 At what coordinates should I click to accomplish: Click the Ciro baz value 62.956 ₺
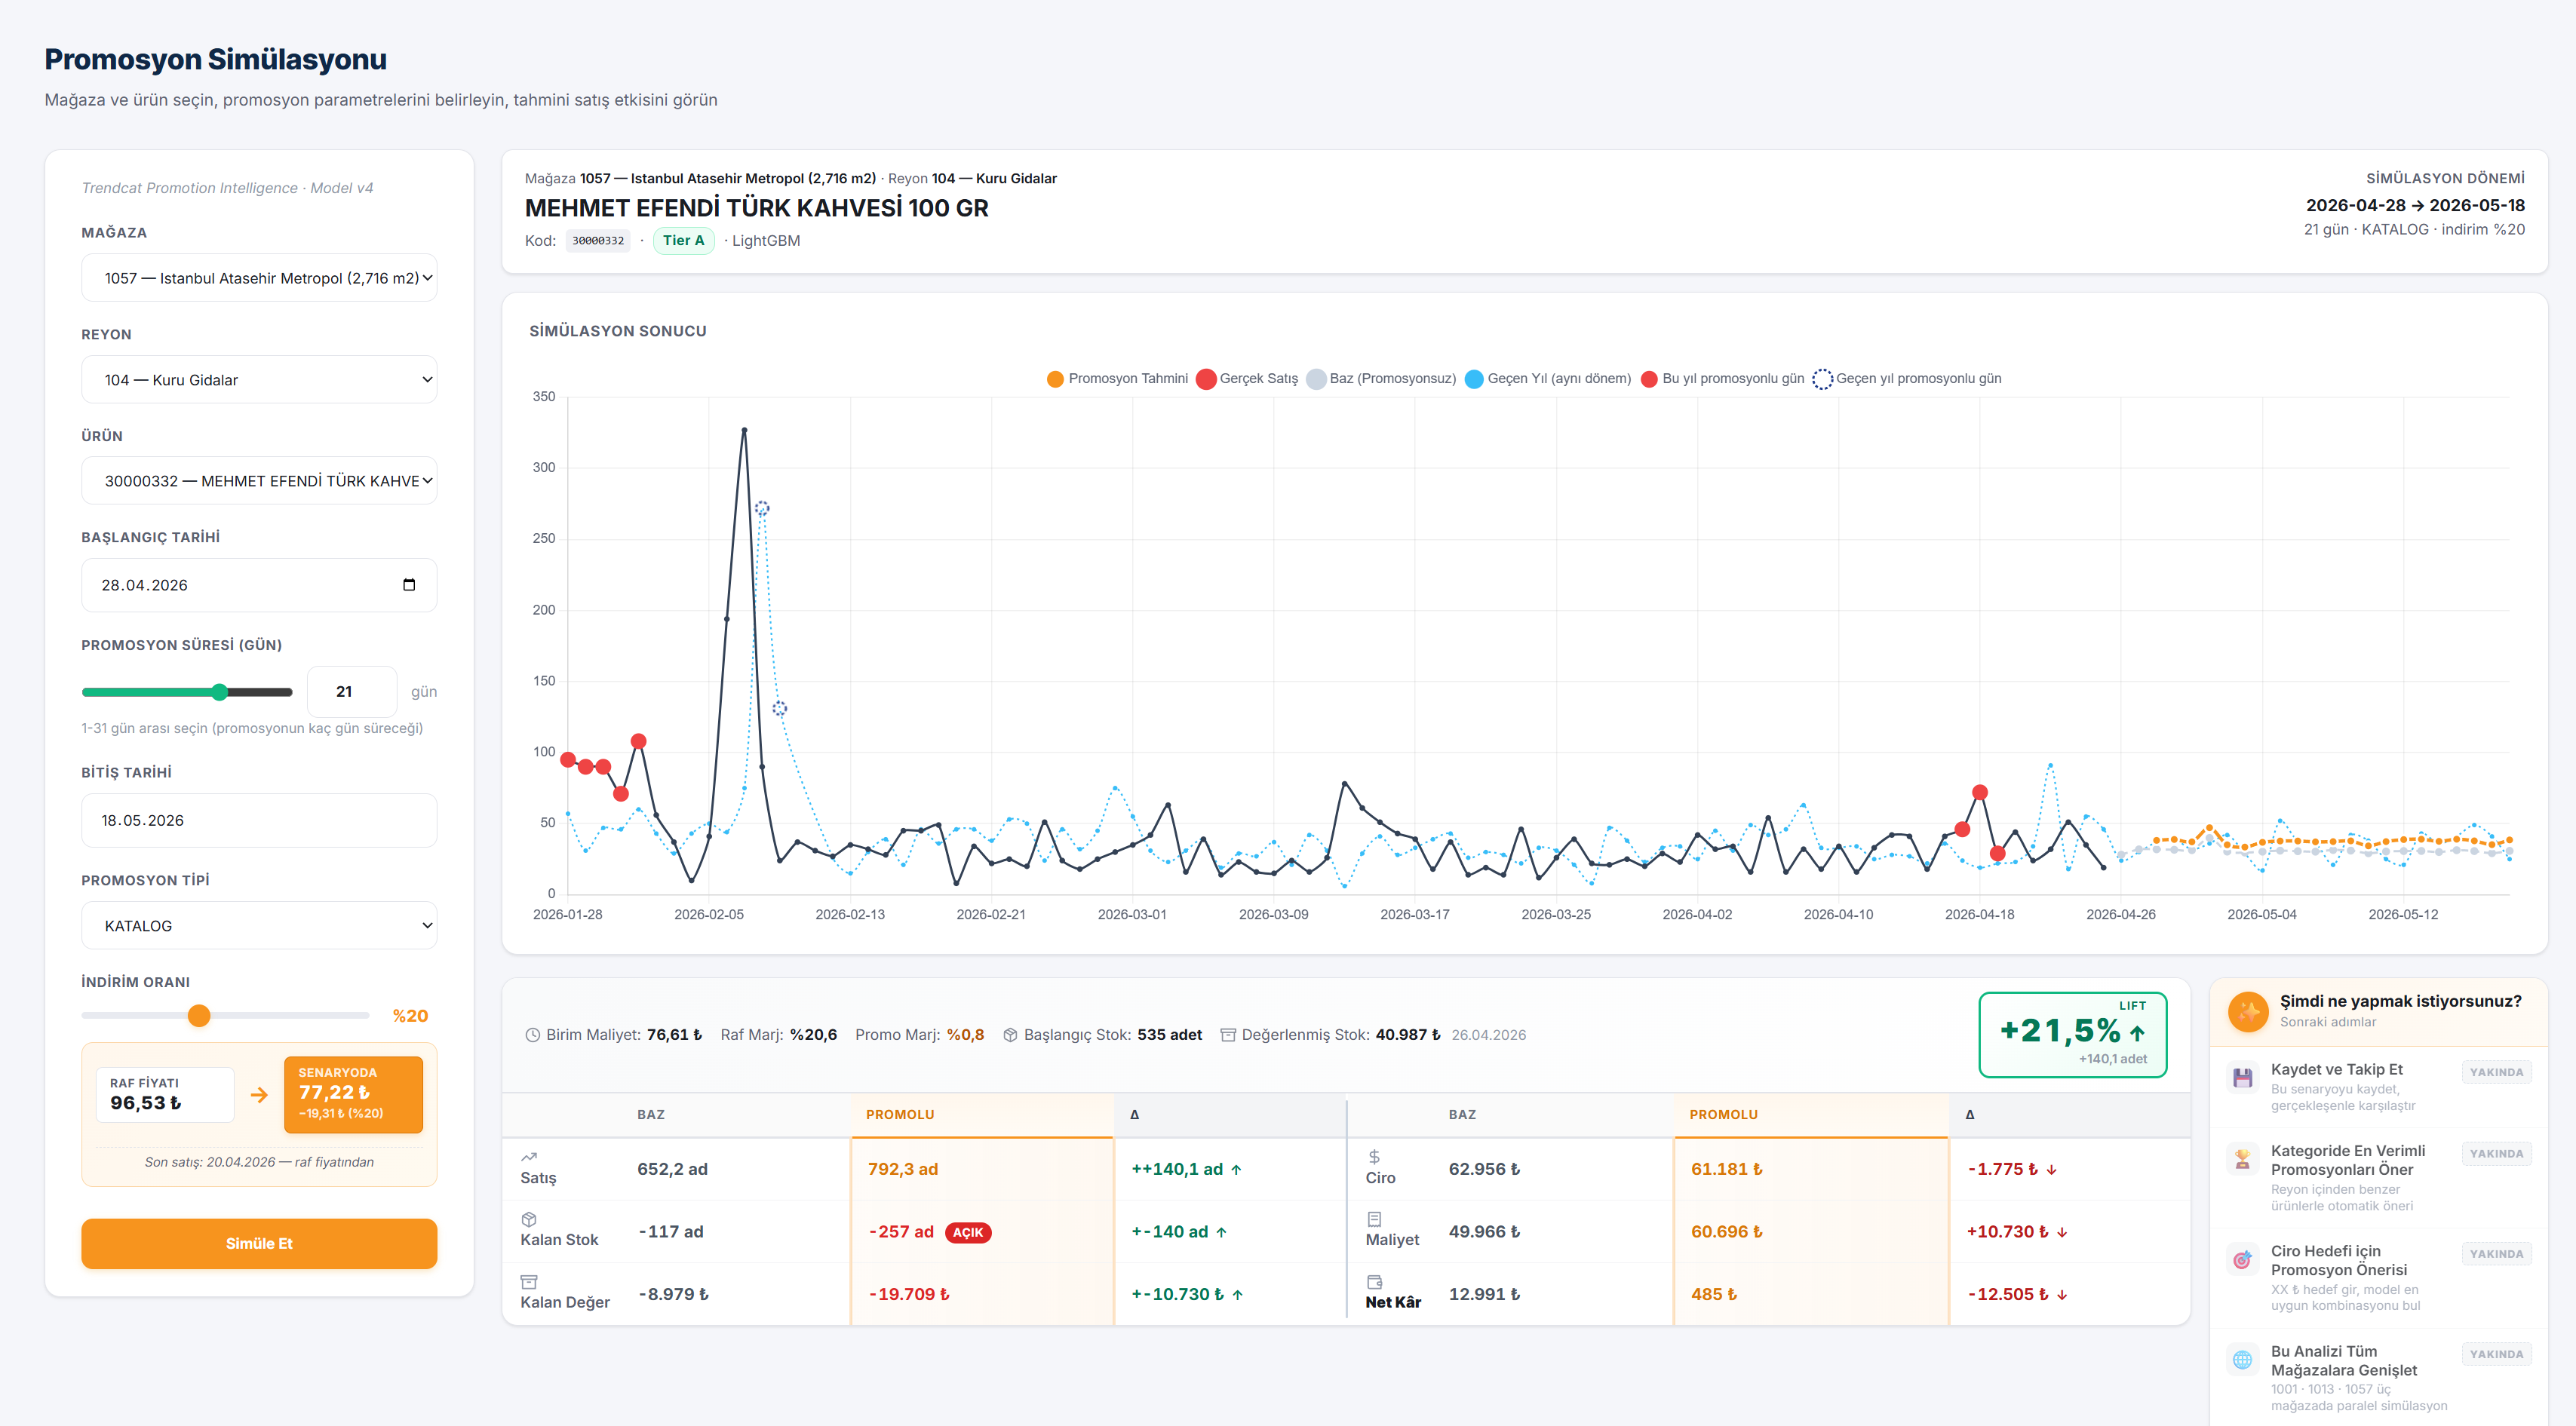pos(1484,1170)
